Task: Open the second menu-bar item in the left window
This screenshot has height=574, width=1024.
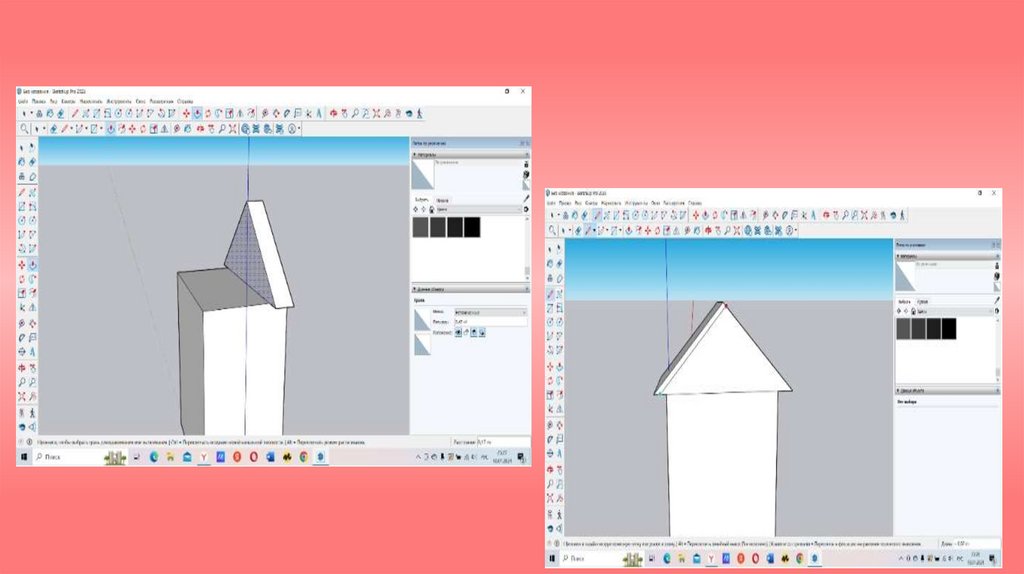Action: coord(39,101)
